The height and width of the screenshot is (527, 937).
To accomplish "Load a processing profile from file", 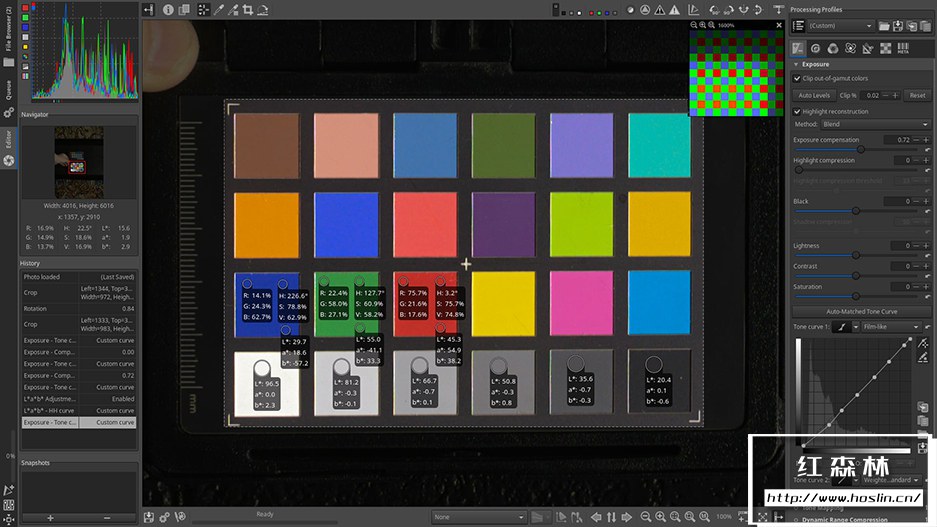I will pos(884,26).
